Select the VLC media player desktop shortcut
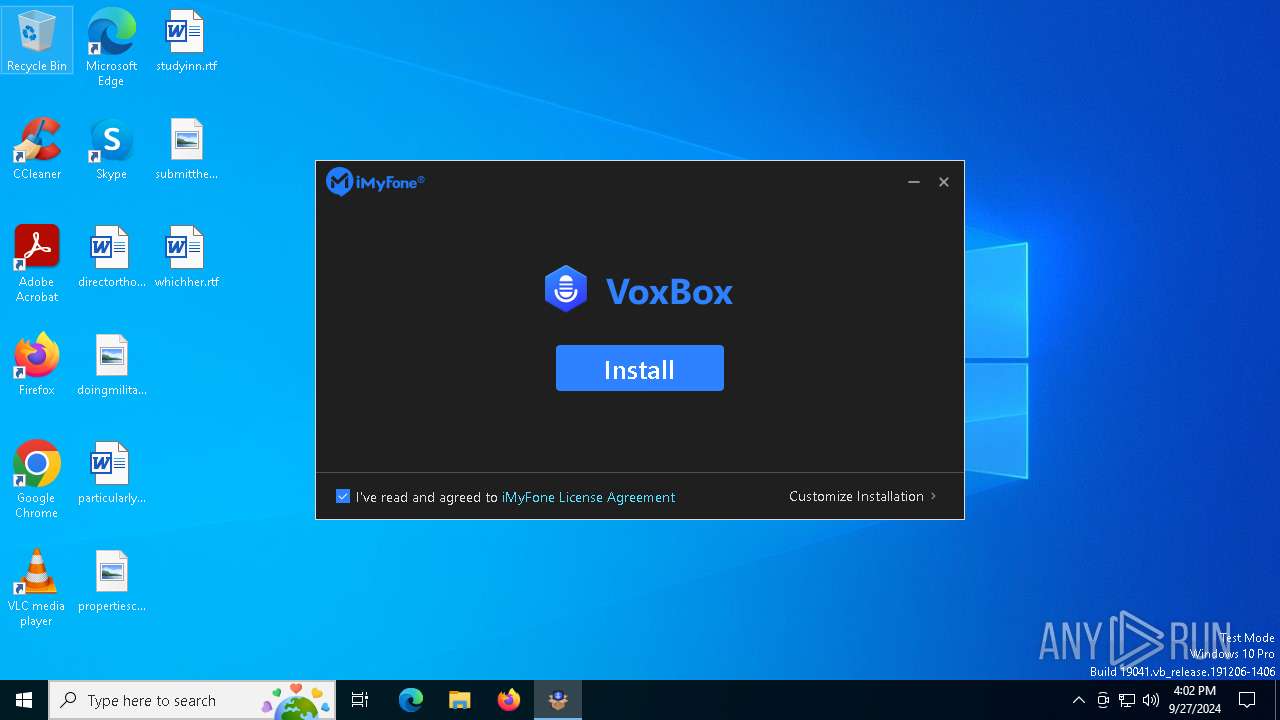Viewport: 1280px width, 720px height. (37, 588)
